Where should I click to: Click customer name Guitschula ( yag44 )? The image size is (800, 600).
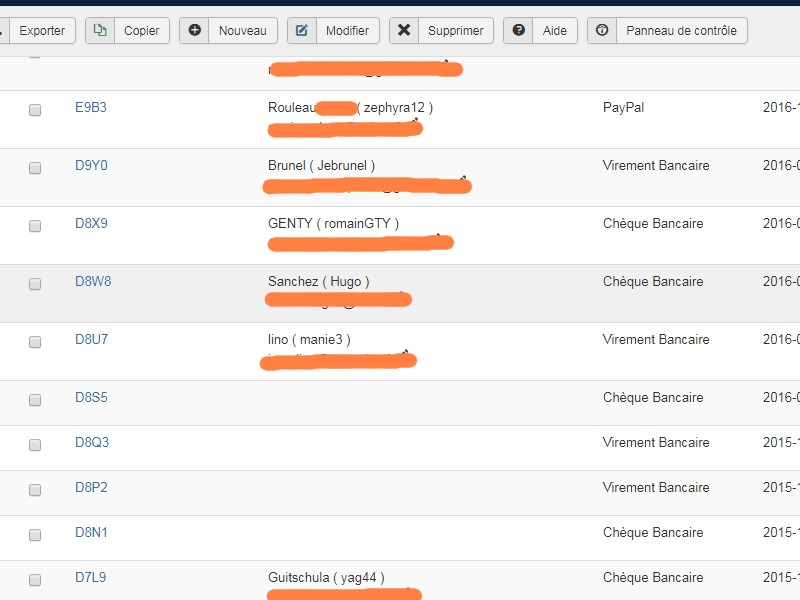pos(327,578)
